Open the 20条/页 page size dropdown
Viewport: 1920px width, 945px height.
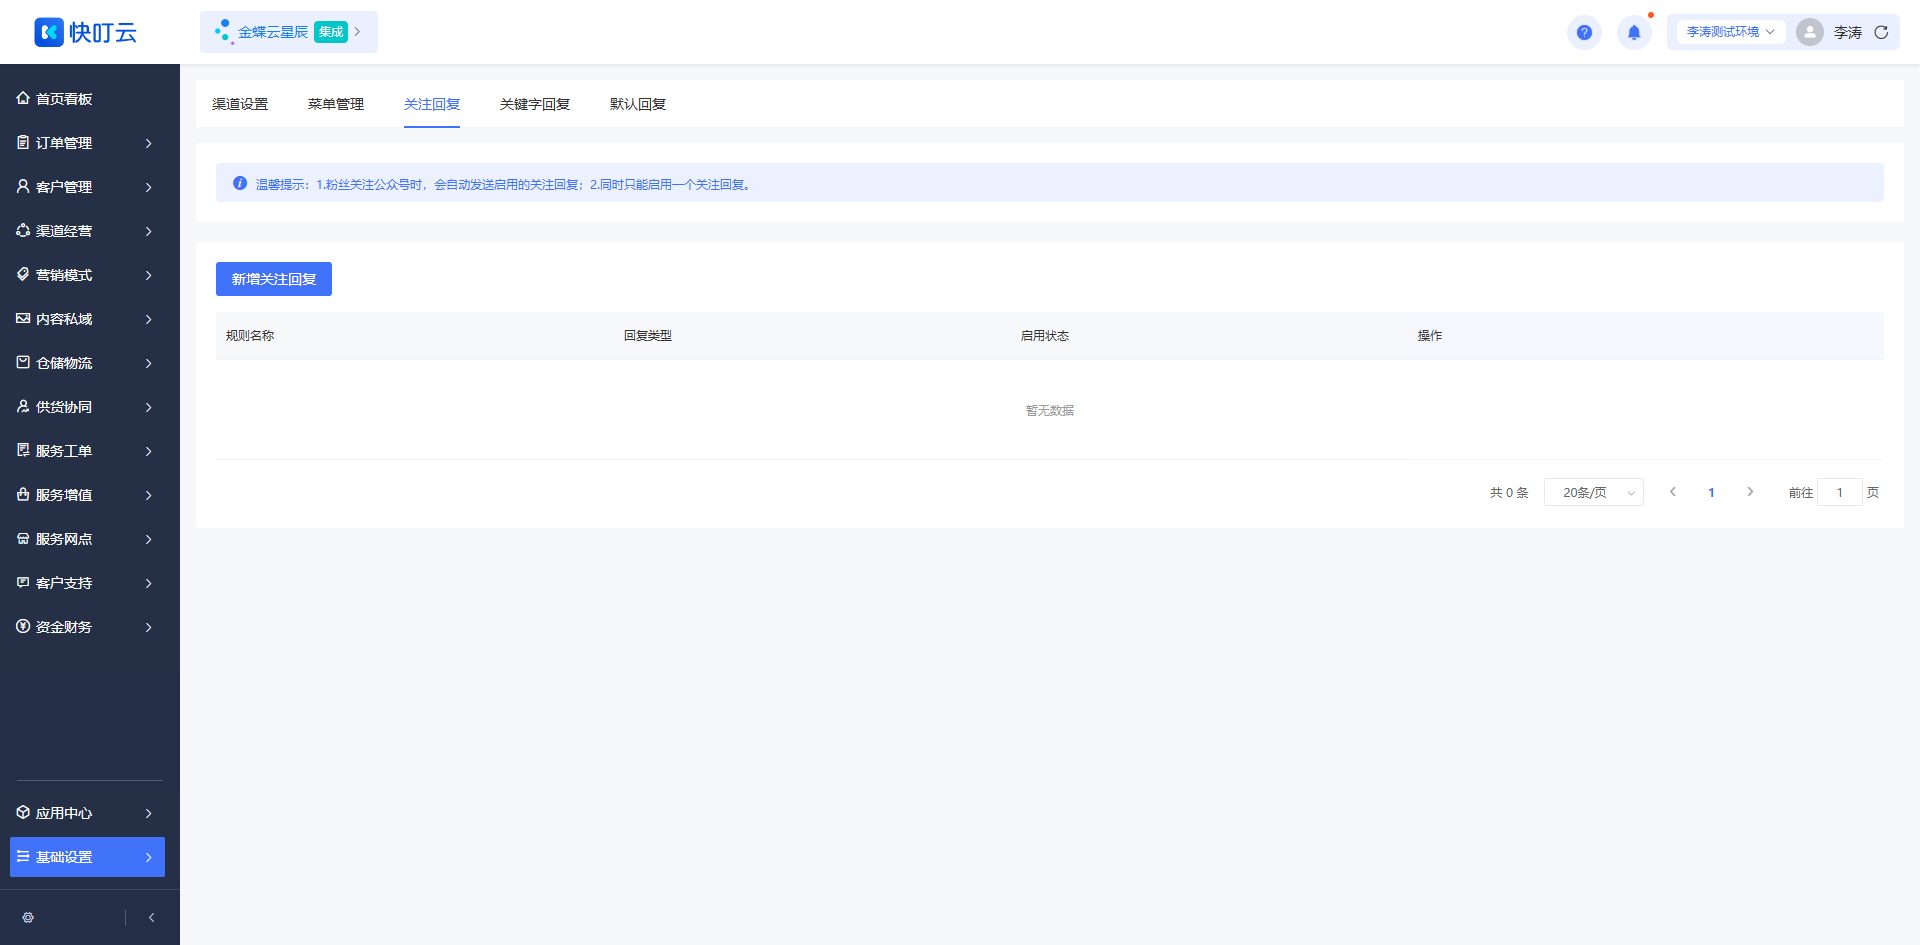(1593, 492)
